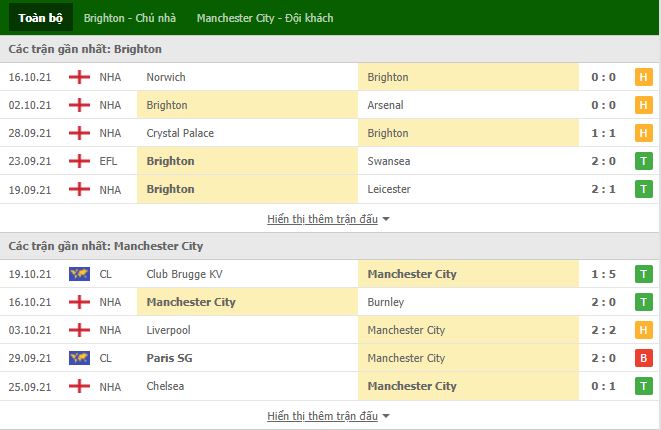
Task: Click green T badge for Chelsea match
Action: pos(643,386)
